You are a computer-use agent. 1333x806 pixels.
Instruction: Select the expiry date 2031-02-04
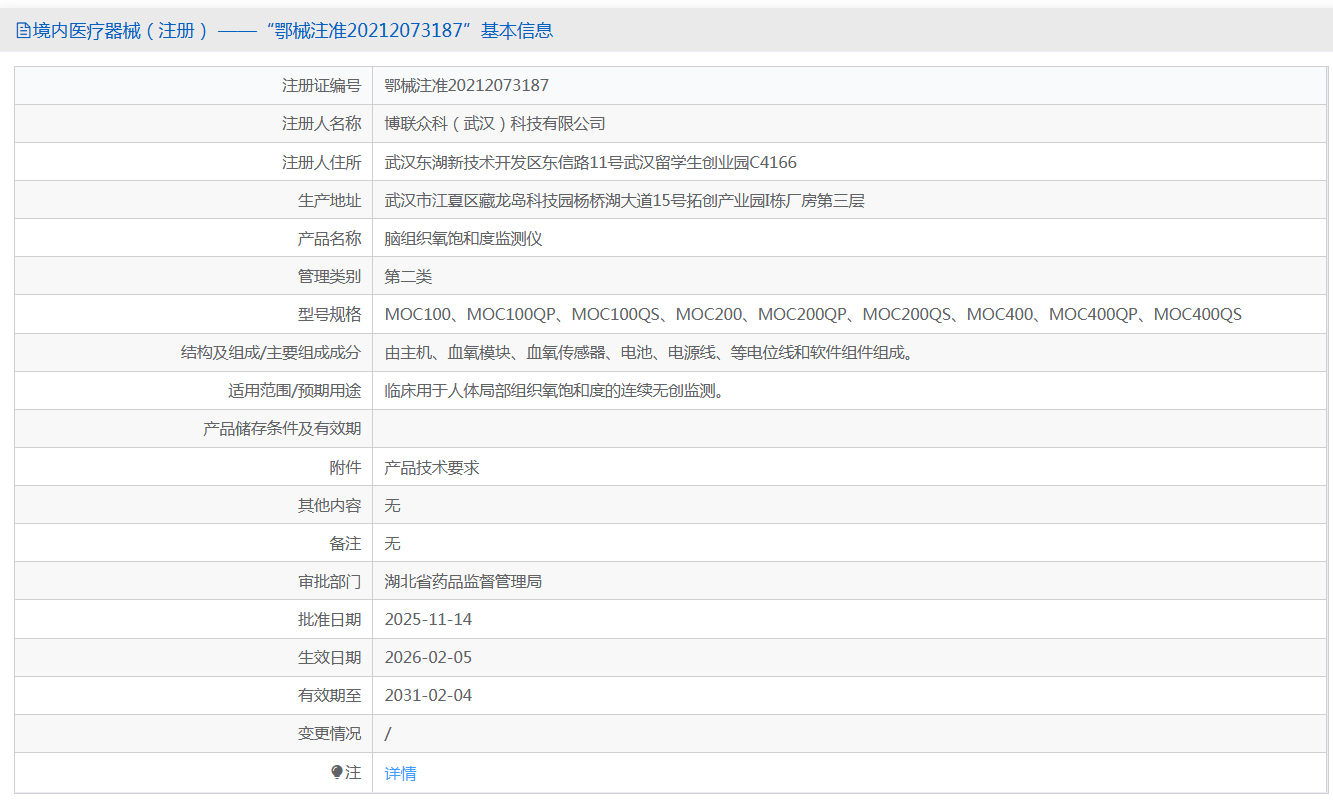click(x=428, y=695)
